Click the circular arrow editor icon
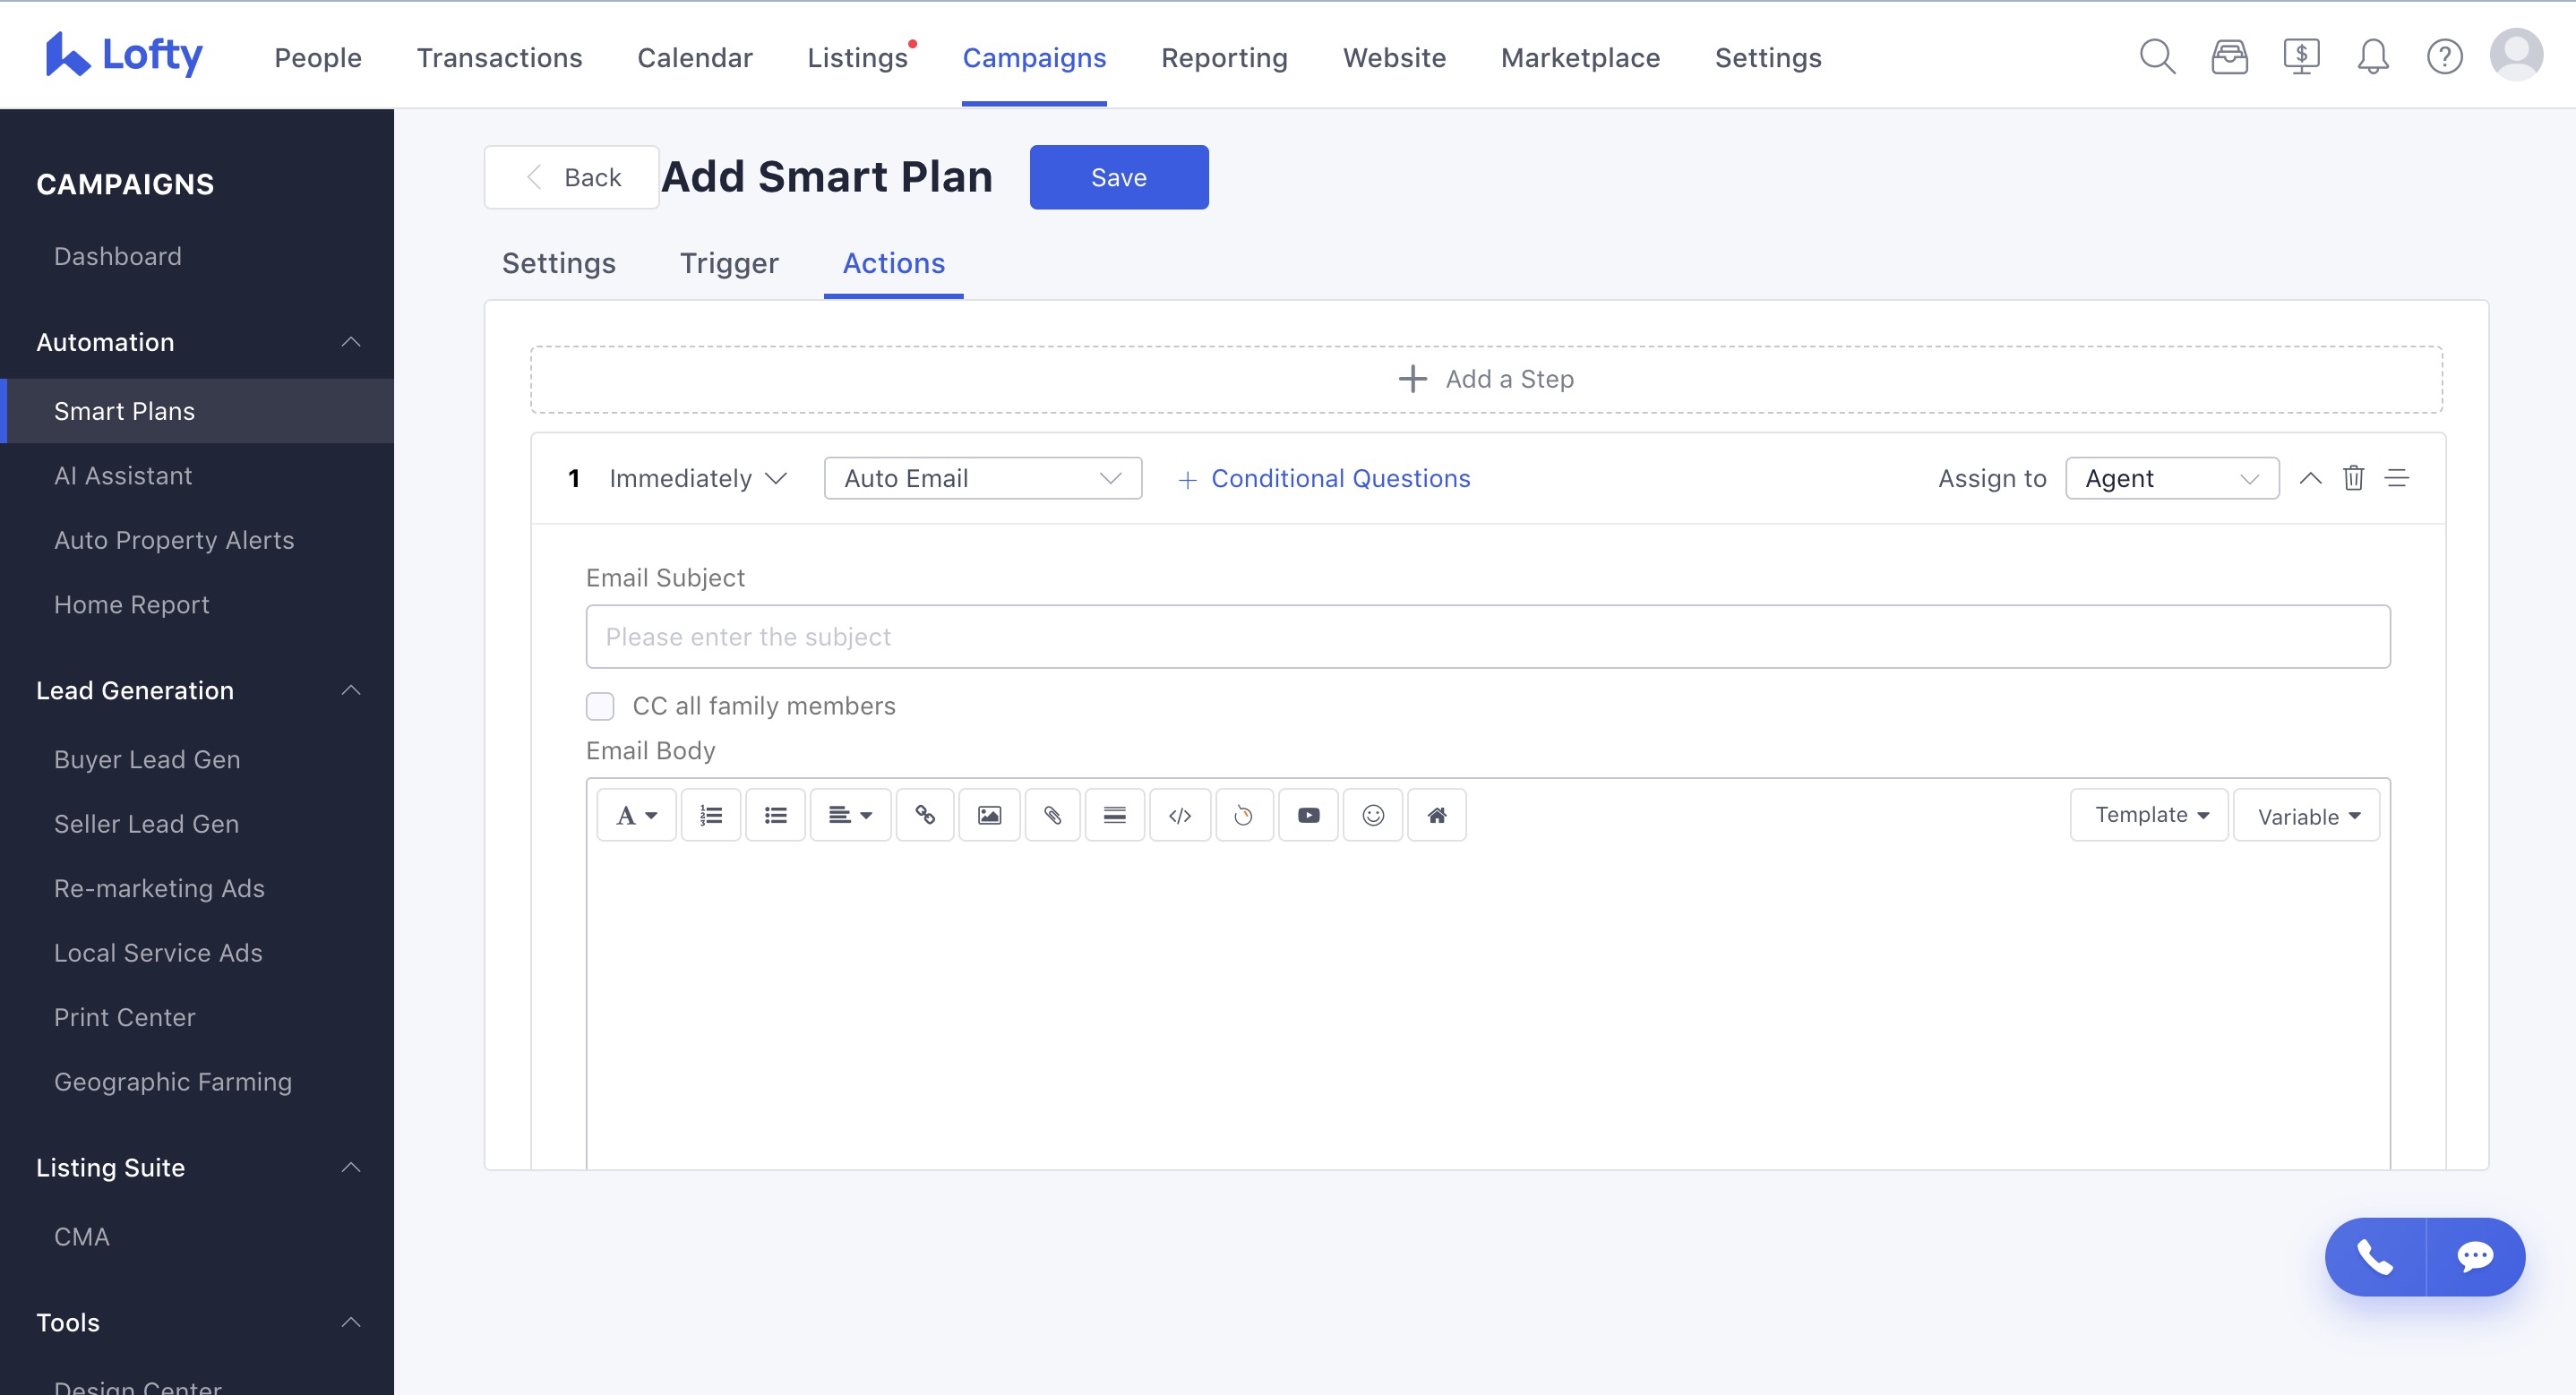 click(1243, 815)
